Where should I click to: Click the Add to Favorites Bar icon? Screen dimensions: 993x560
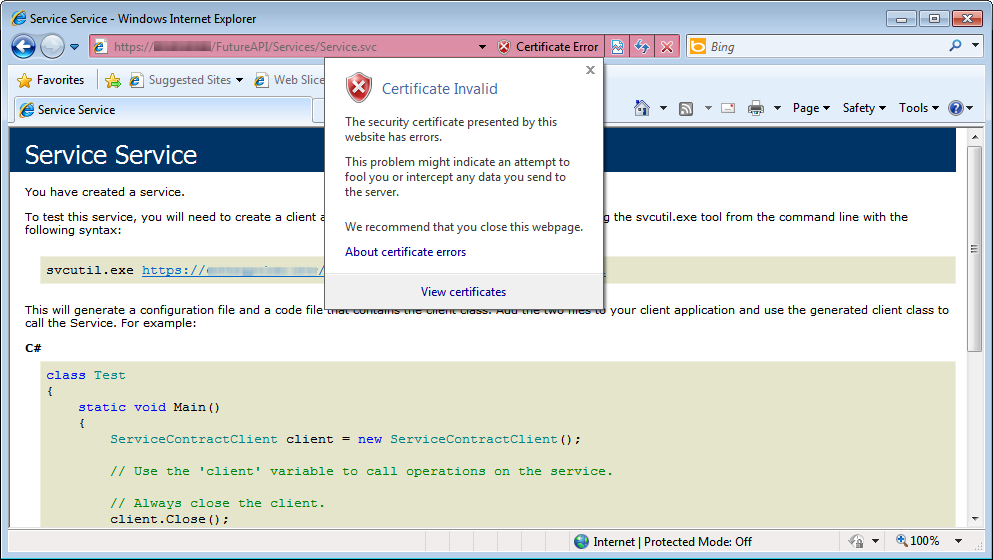[113, 80]
